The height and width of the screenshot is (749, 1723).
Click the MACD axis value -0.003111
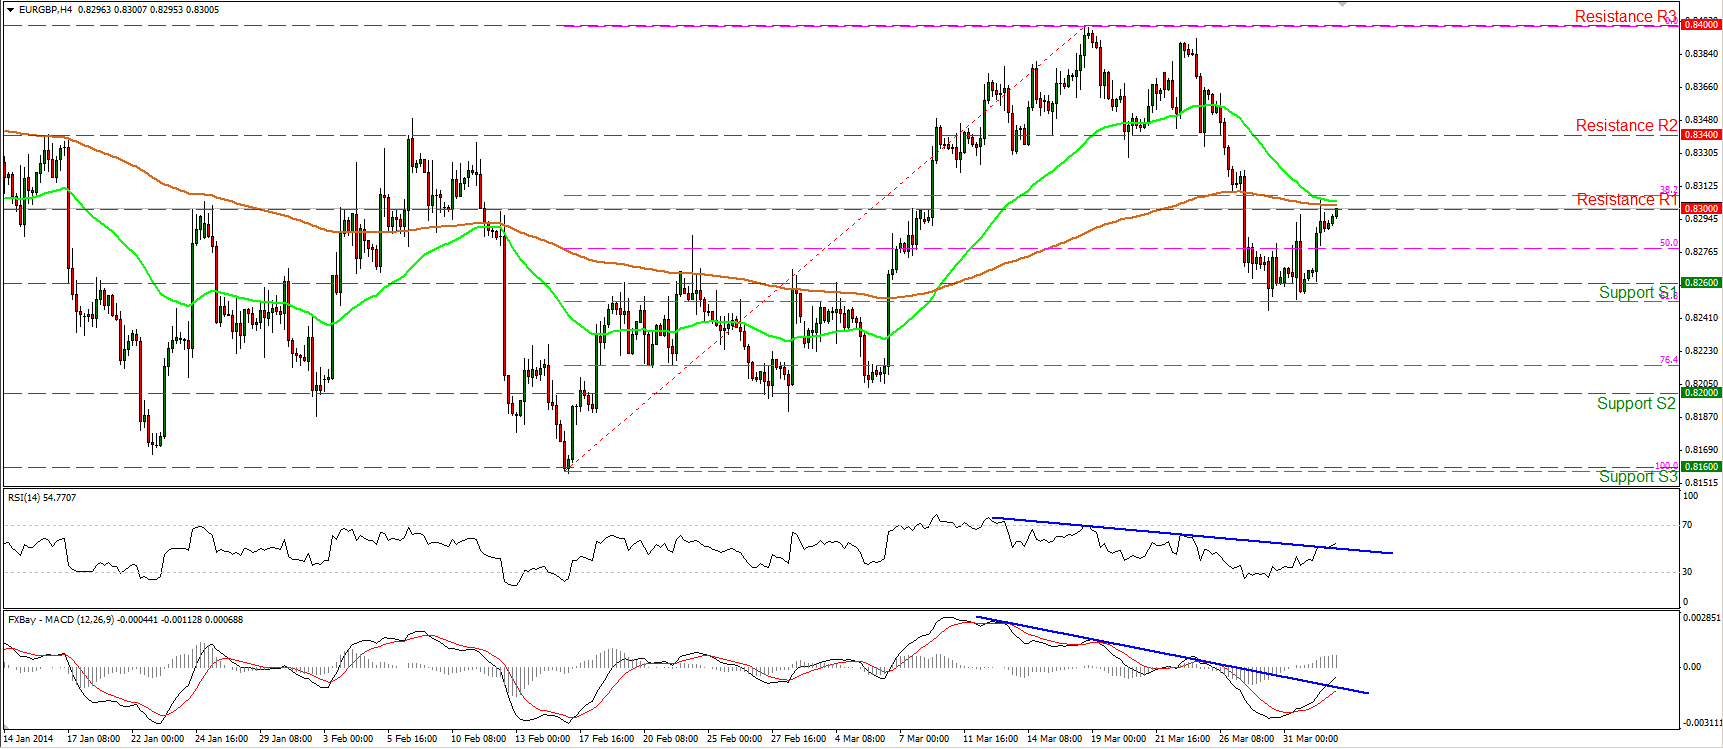(x=1703, y=723)
